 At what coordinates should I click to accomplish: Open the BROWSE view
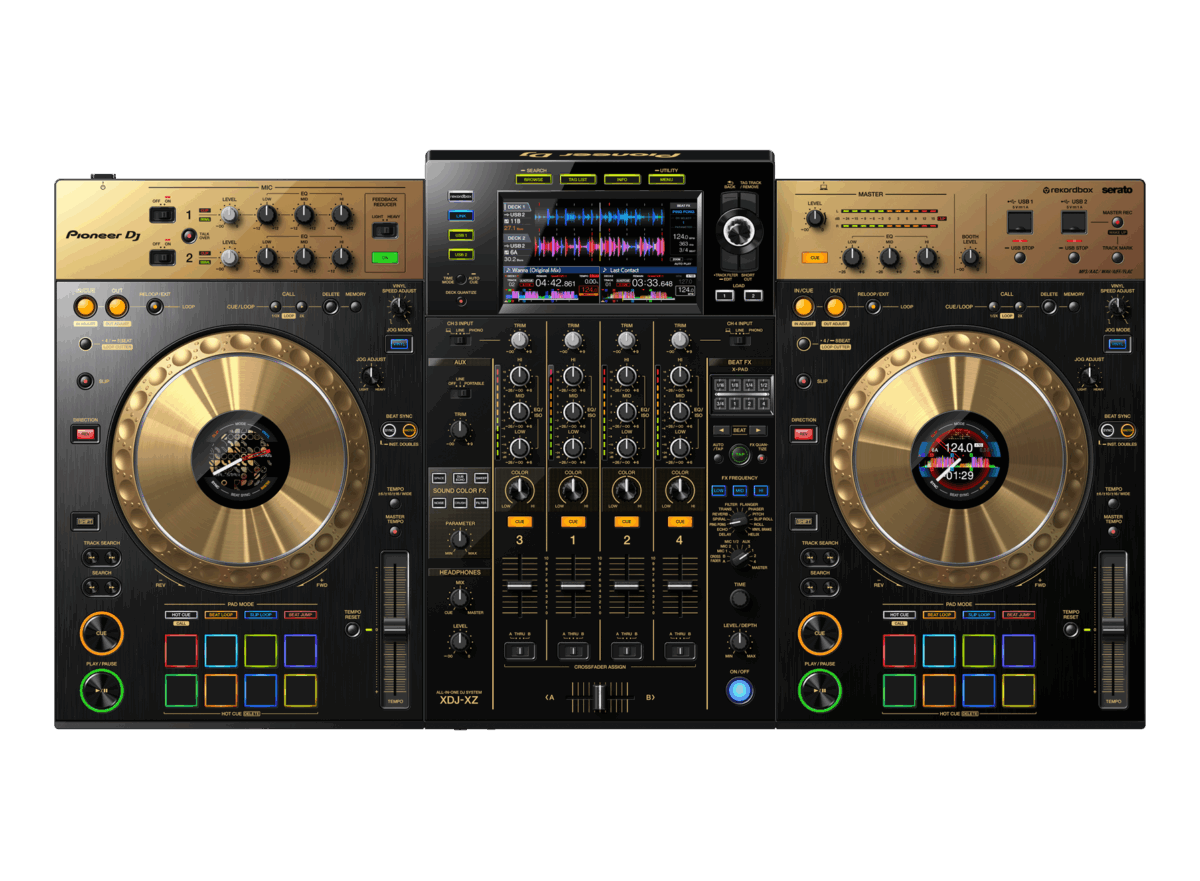(534, 179)
